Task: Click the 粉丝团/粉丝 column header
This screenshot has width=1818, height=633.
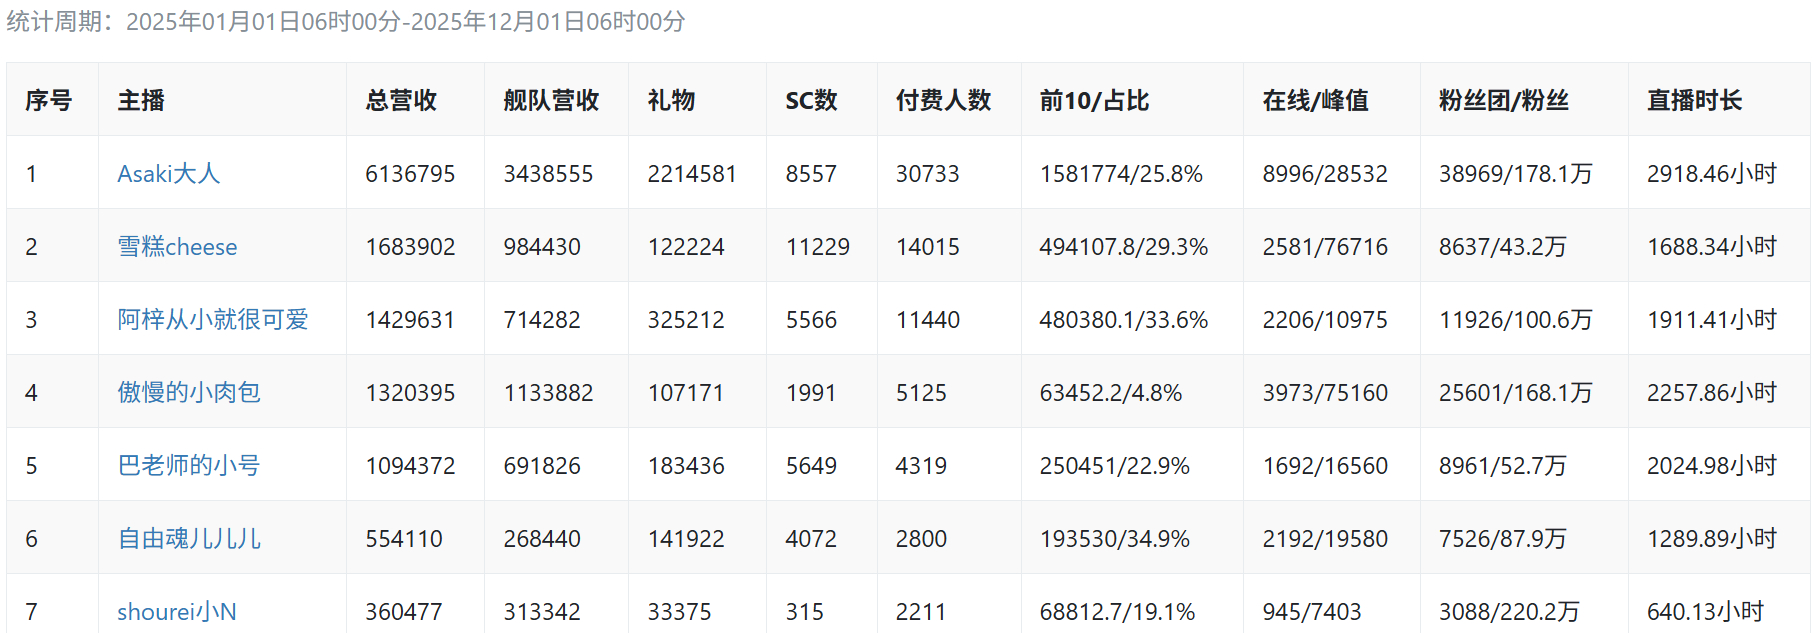Action: (x=1503, y=101)
